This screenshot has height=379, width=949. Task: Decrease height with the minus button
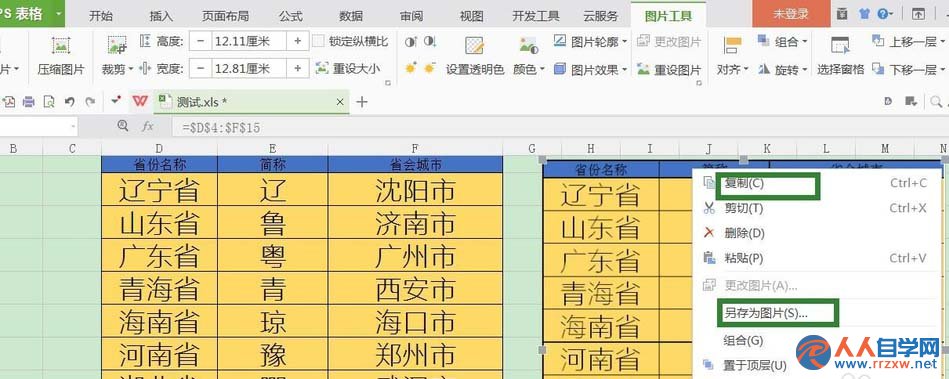click(200, 41)
